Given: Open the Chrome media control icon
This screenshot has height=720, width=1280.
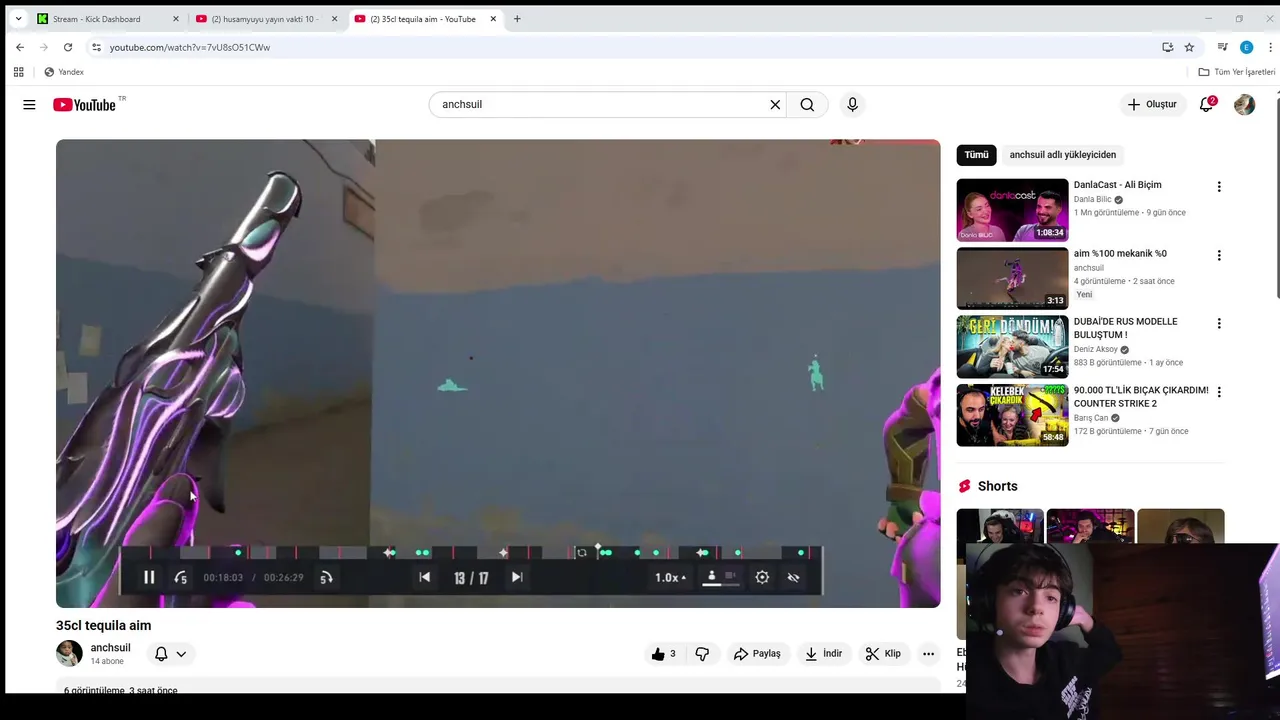Looking at the screenshot, I should click(1222, 47).
